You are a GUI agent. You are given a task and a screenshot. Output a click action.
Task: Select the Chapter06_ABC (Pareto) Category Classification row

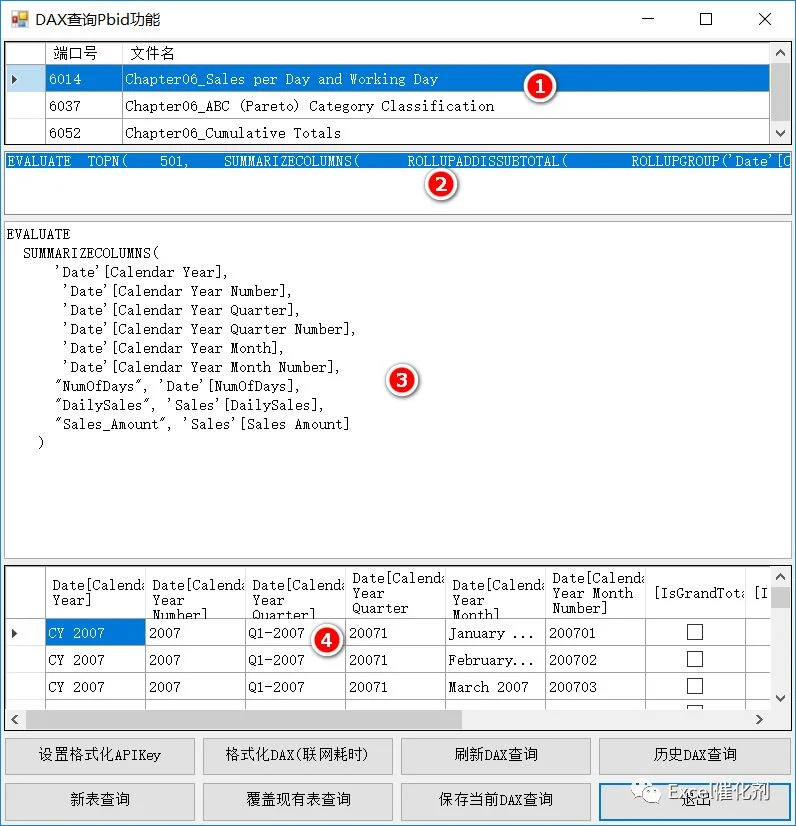(x=388, y=106)
